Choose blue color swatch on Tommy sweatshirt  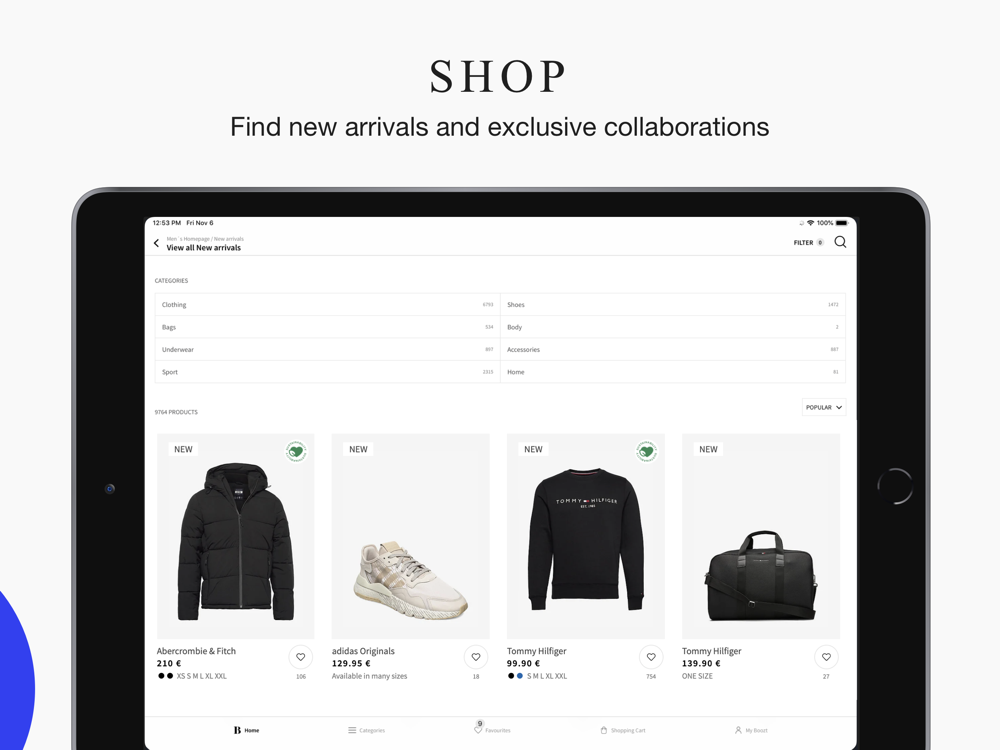click(520, 676)
